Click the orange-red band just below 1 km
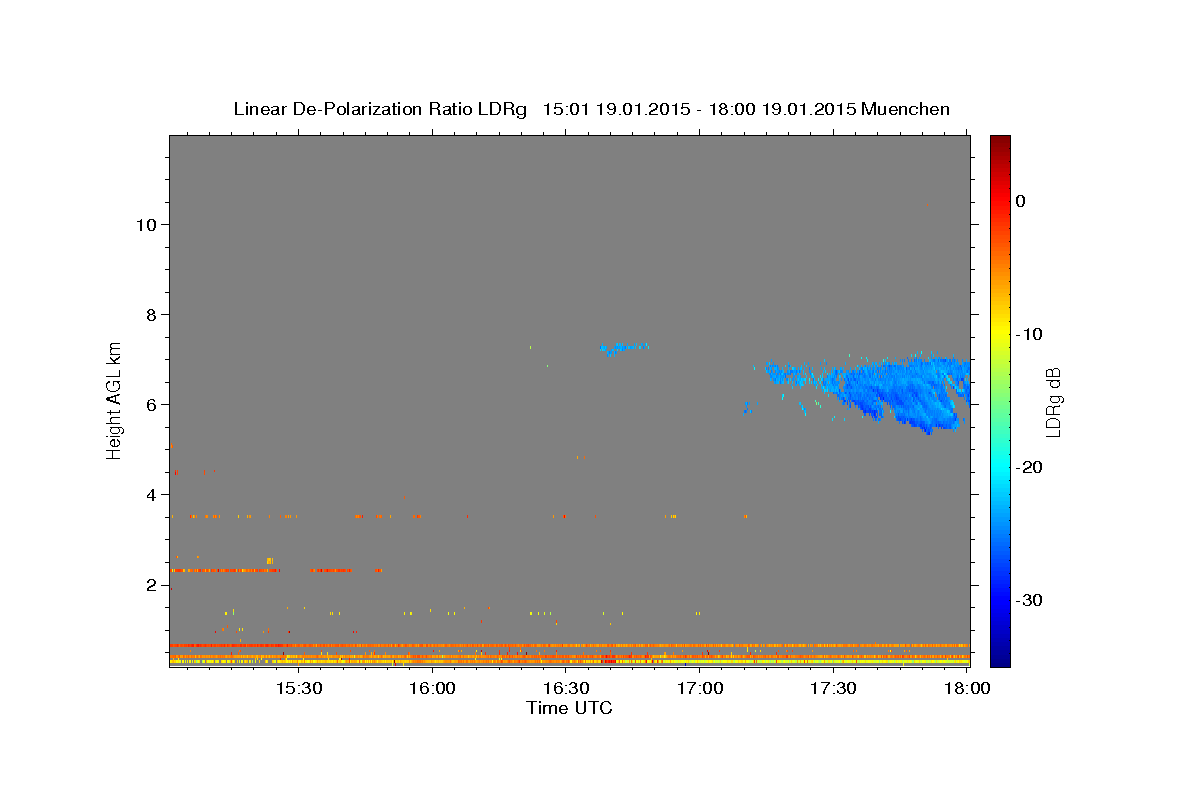 (x=569, y=646)
